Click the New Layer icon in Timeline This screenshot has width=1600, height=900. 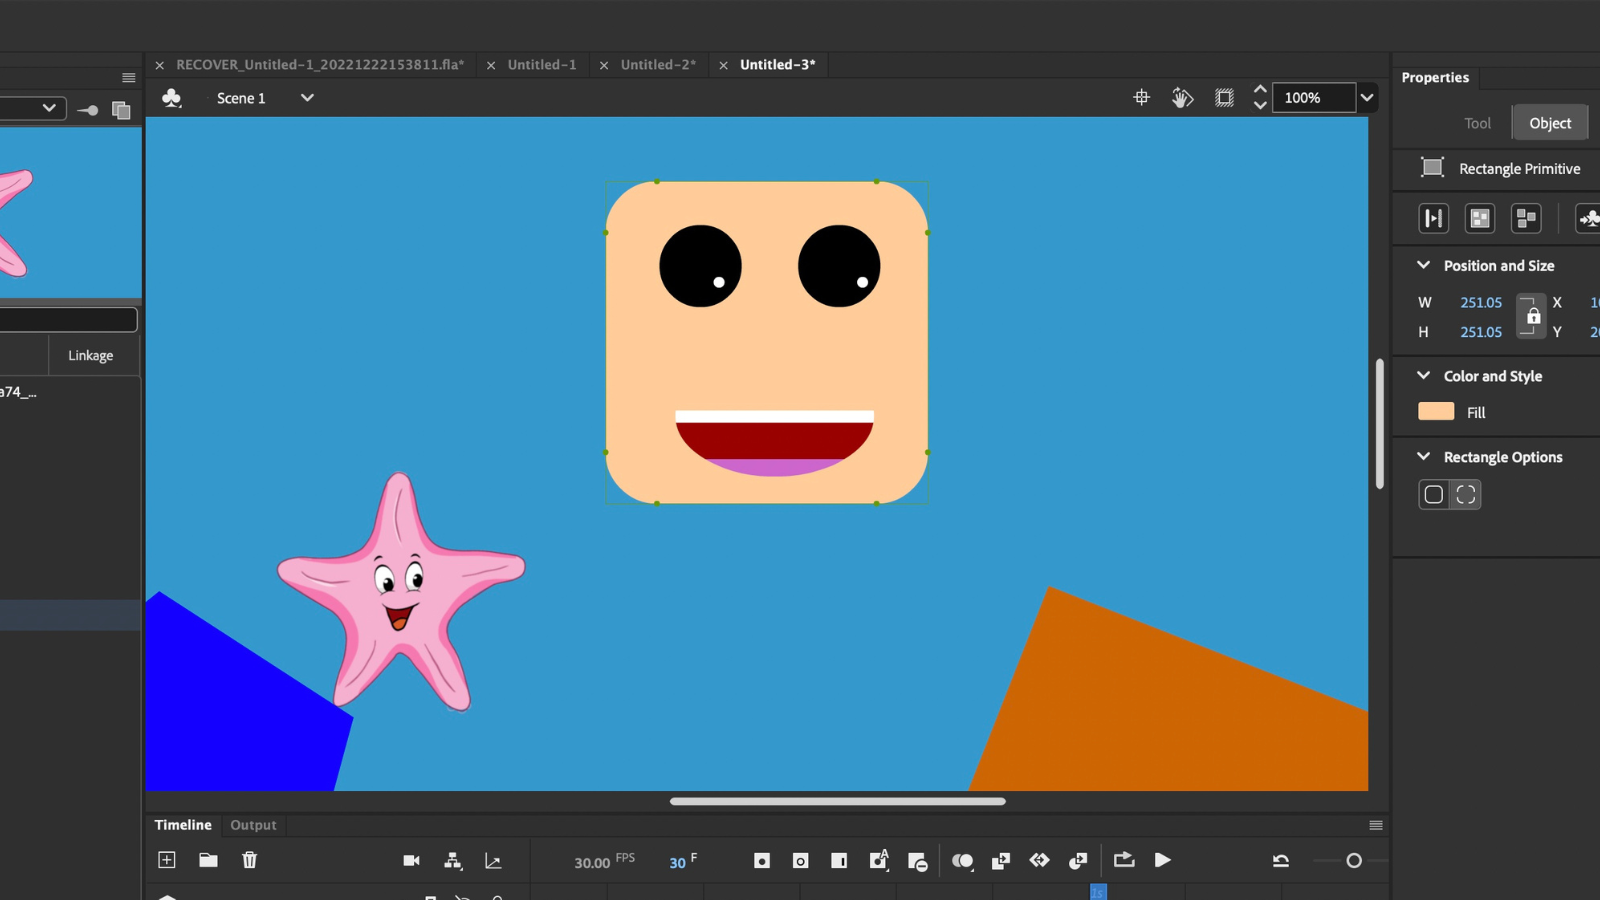coord(167,860)
